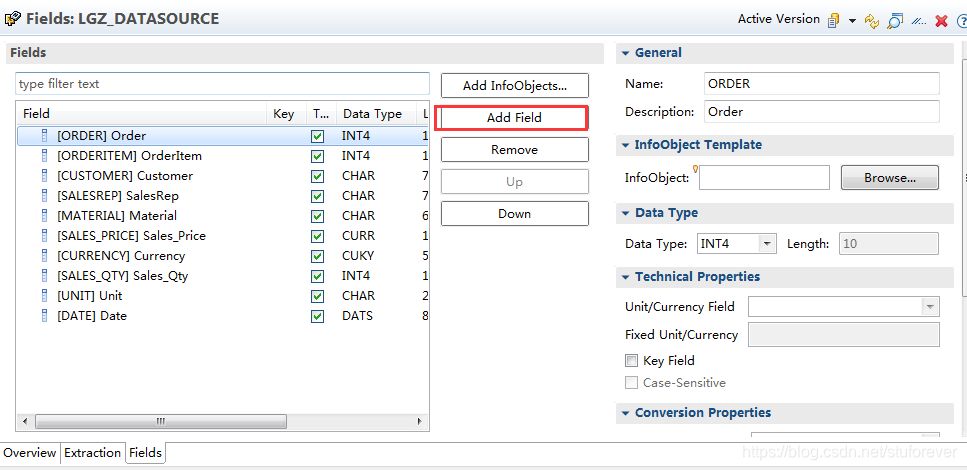Open help with the question mark icon
Viewport: 967px width, 470px height.
961,21
